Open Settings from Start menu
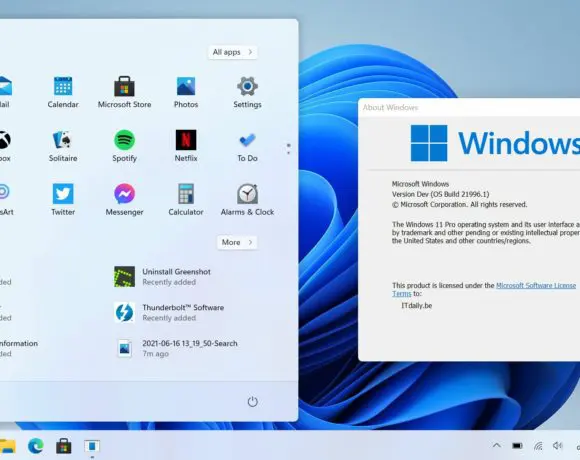 [247, 92]
